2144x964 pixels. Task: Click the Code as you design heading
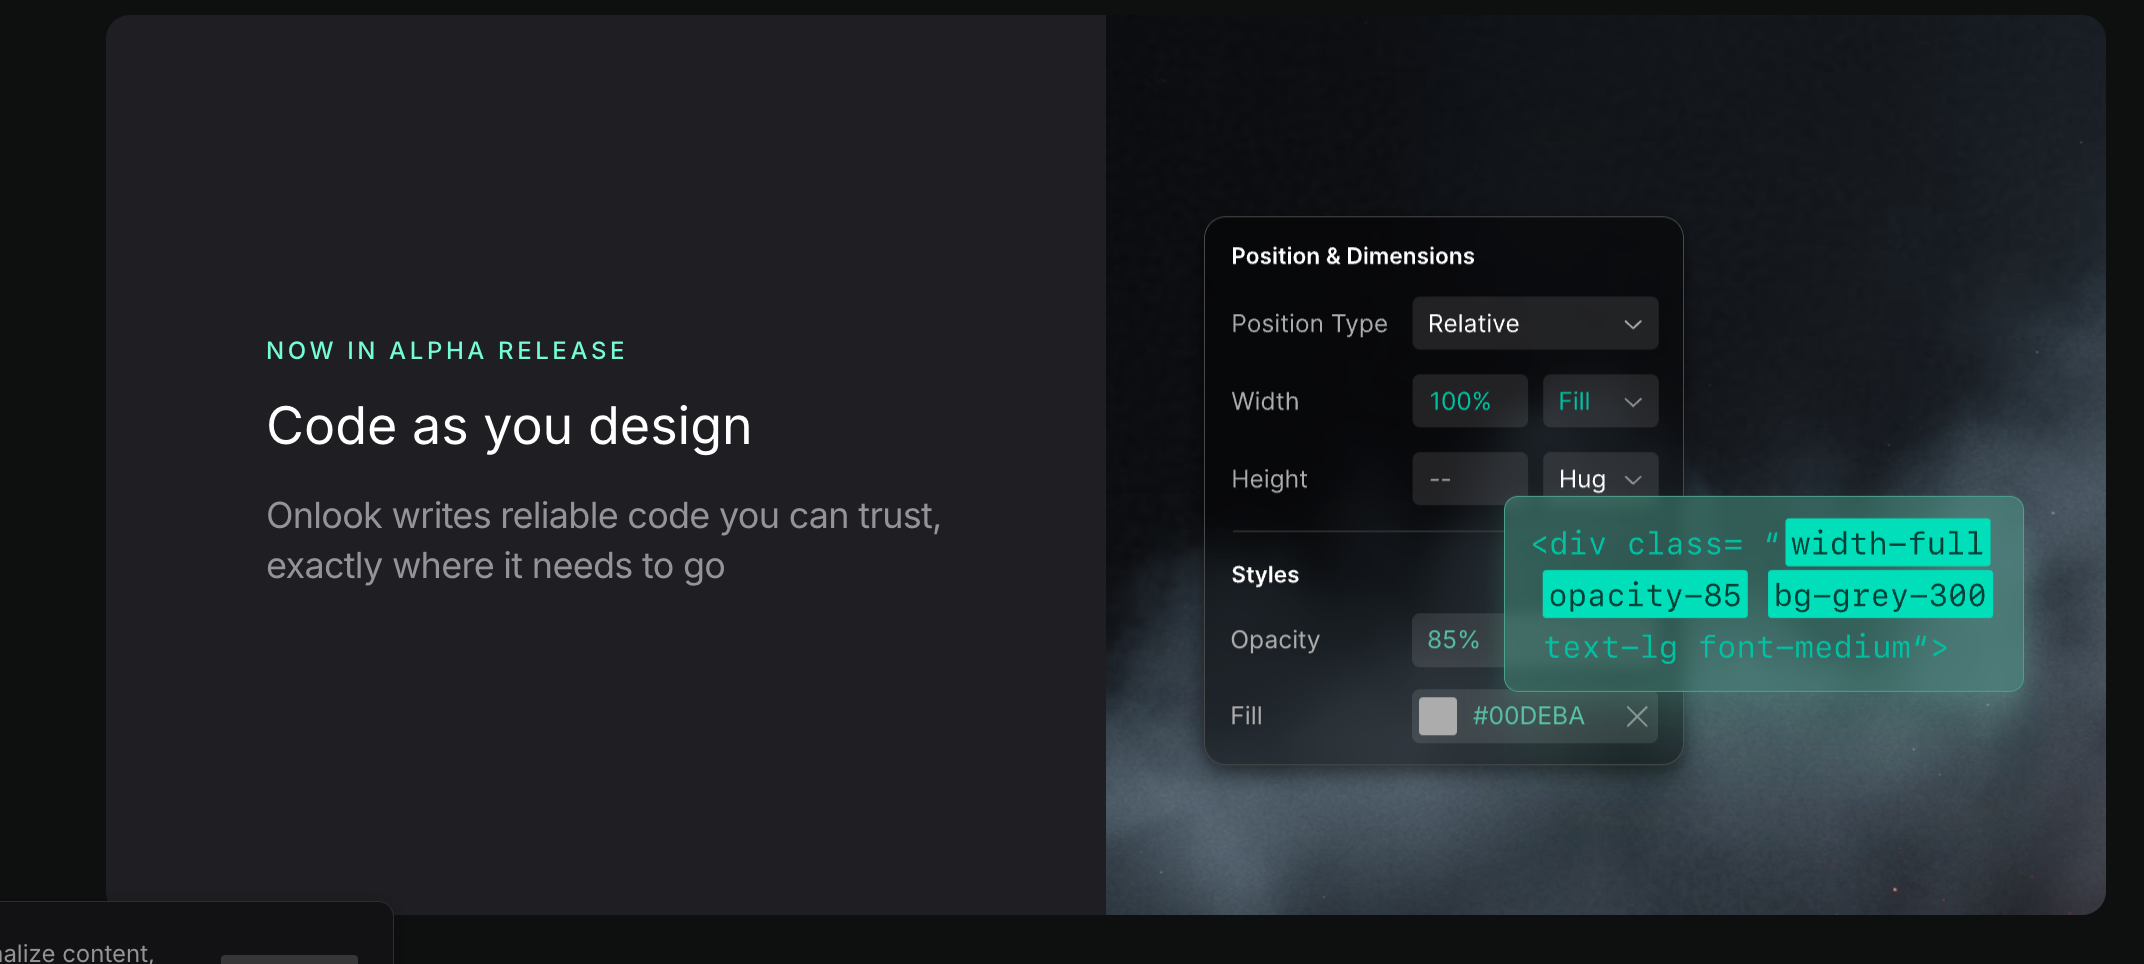coord(509,427)
